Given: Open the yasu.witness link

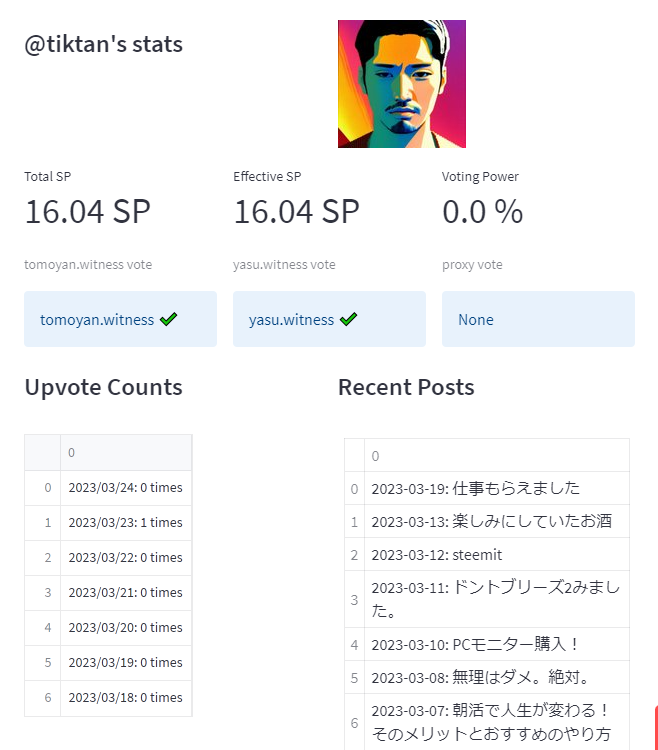Looking at the screenshot, I should 291,320.
